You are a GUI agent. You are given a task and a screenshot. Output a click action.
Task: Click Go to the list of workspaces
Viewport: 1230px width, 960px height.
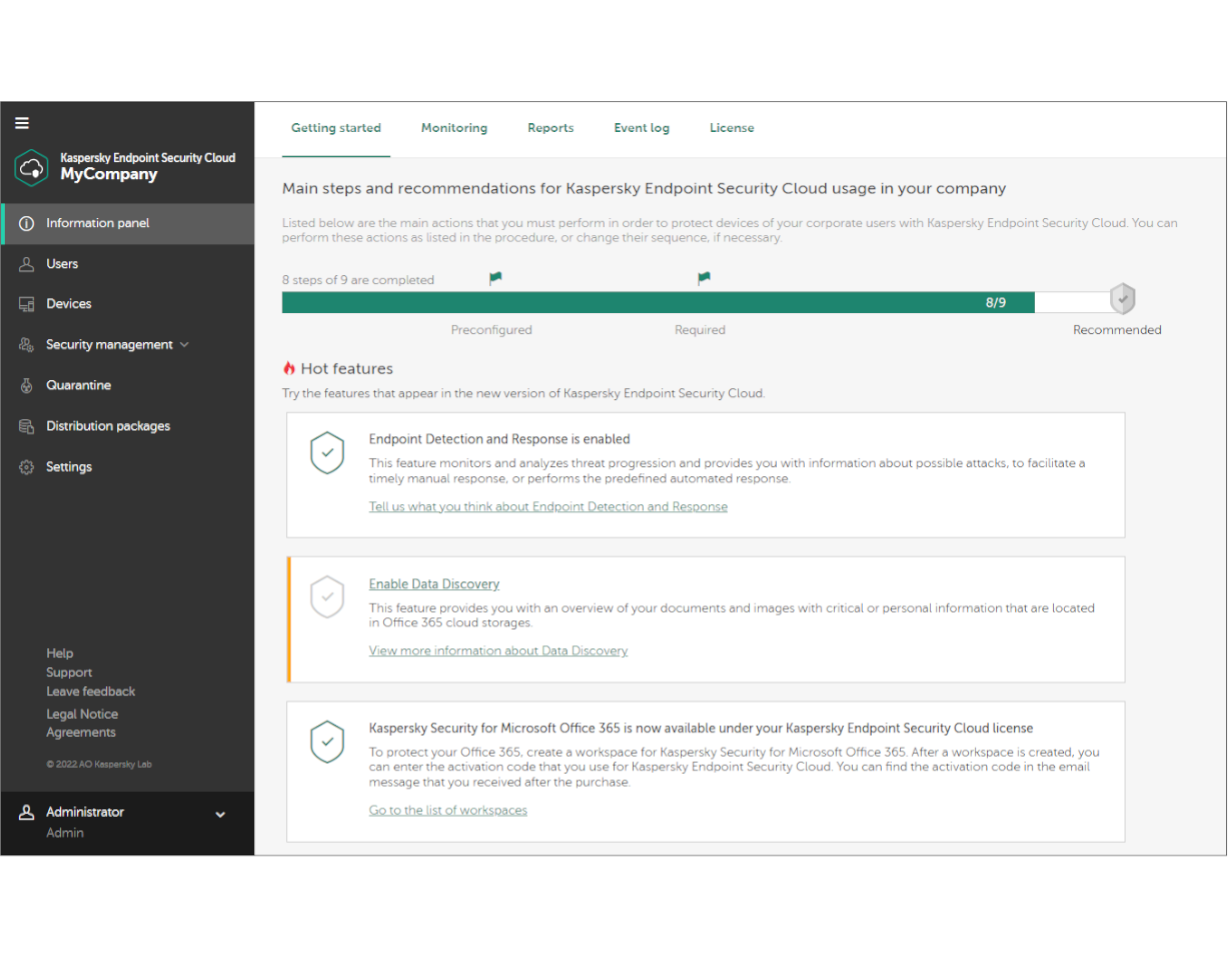(447, 810)
